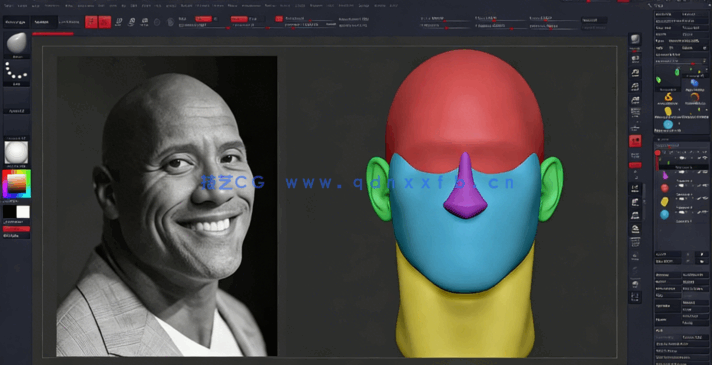Choose the orange spiral tool thumbnail
Image resolution: width=712 pixels, height=365 pixels.
point(668,97)
